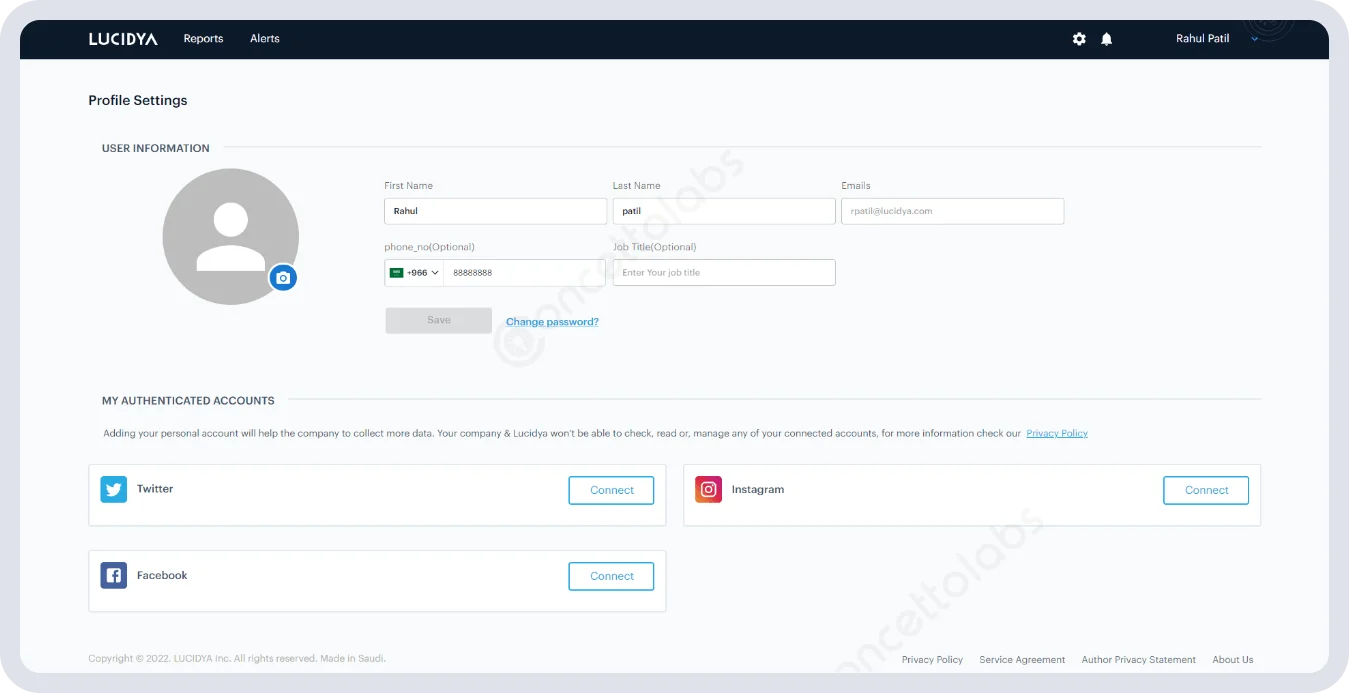Viewport: 1349px width, 693px height.
Task: Connect the Facebook account
Action: coord(611,576)
